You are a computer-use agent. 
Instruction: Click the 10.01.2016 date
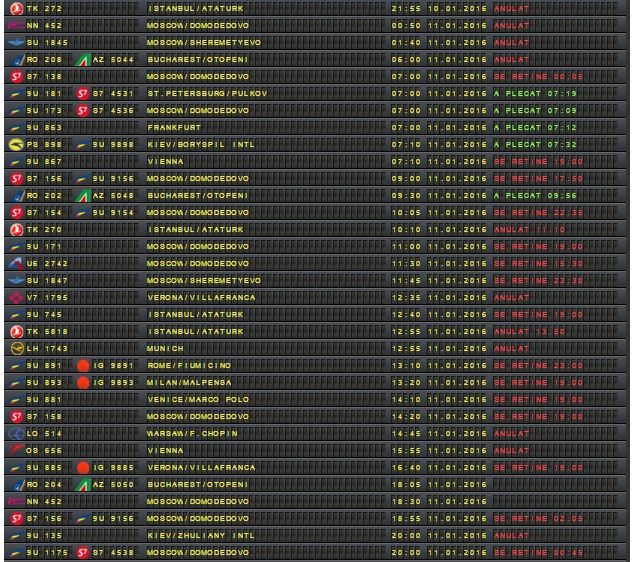tap(457, 8)
